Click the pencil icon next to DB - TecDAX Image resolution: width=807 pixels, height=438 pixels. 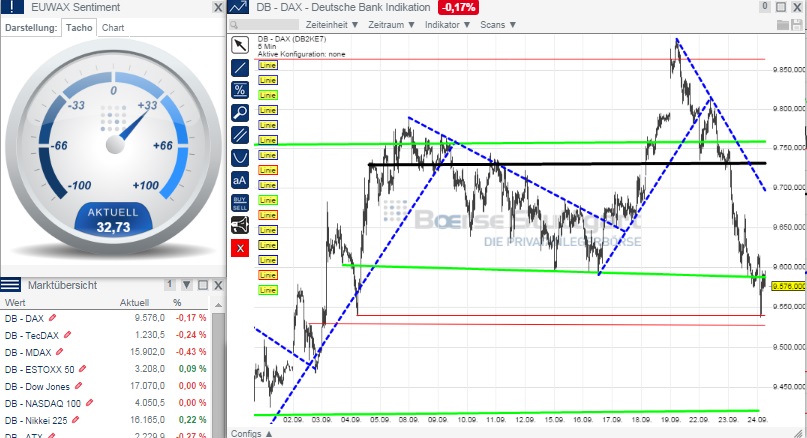pyautogui.click(x=67, y=335)
